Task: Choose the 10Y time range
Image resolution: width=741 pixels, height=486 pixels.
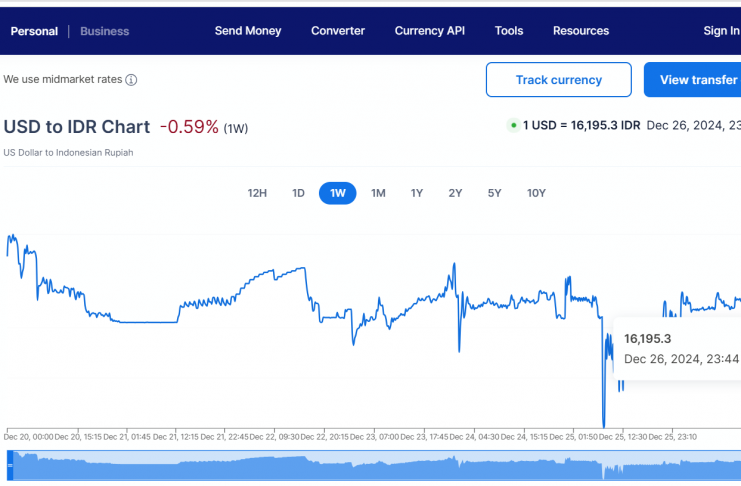Action: (x=536, y=193)
